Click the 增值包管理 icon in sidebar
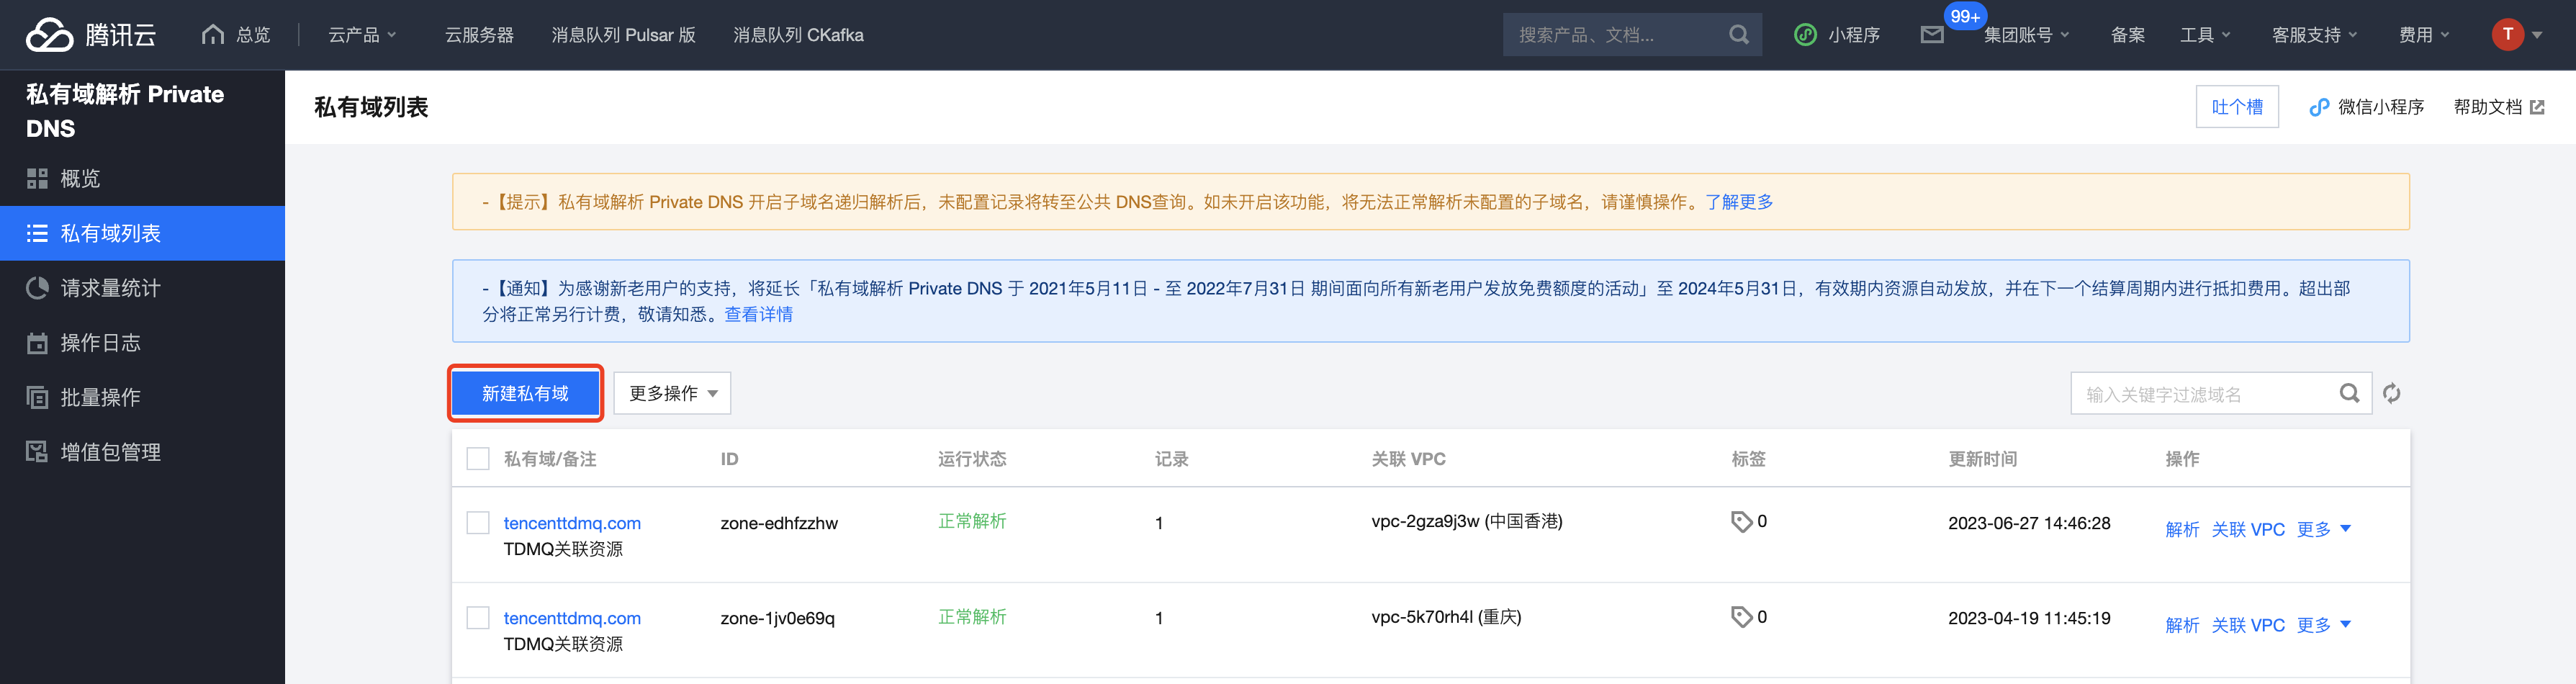Viewport: 2576px width, 684px height. (37, 452)
